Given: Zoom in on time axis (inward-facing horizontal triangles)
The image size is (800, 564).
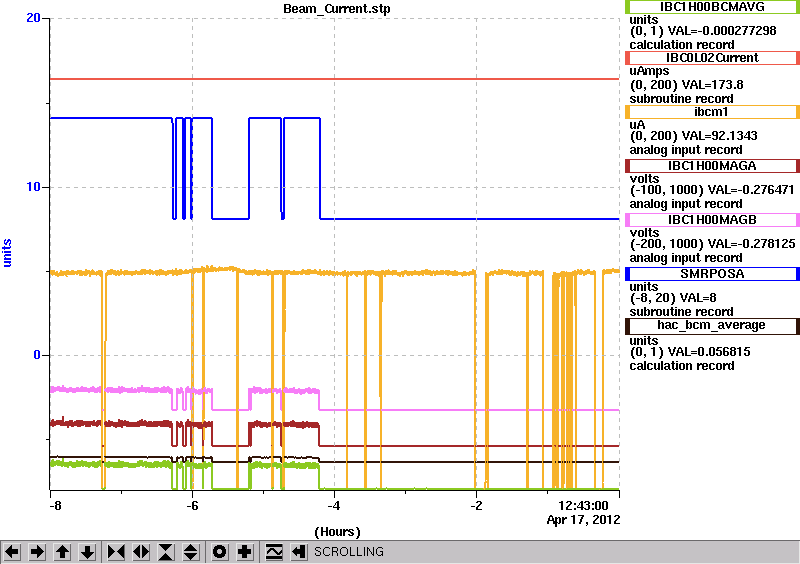Looking at the screenshot, I should [x=116, y=552].
